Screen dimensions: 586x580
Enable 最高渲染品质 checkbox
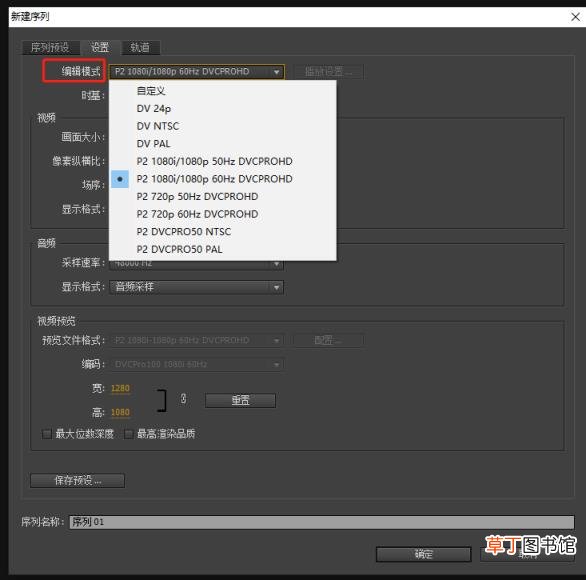click(x=129, y=434)
